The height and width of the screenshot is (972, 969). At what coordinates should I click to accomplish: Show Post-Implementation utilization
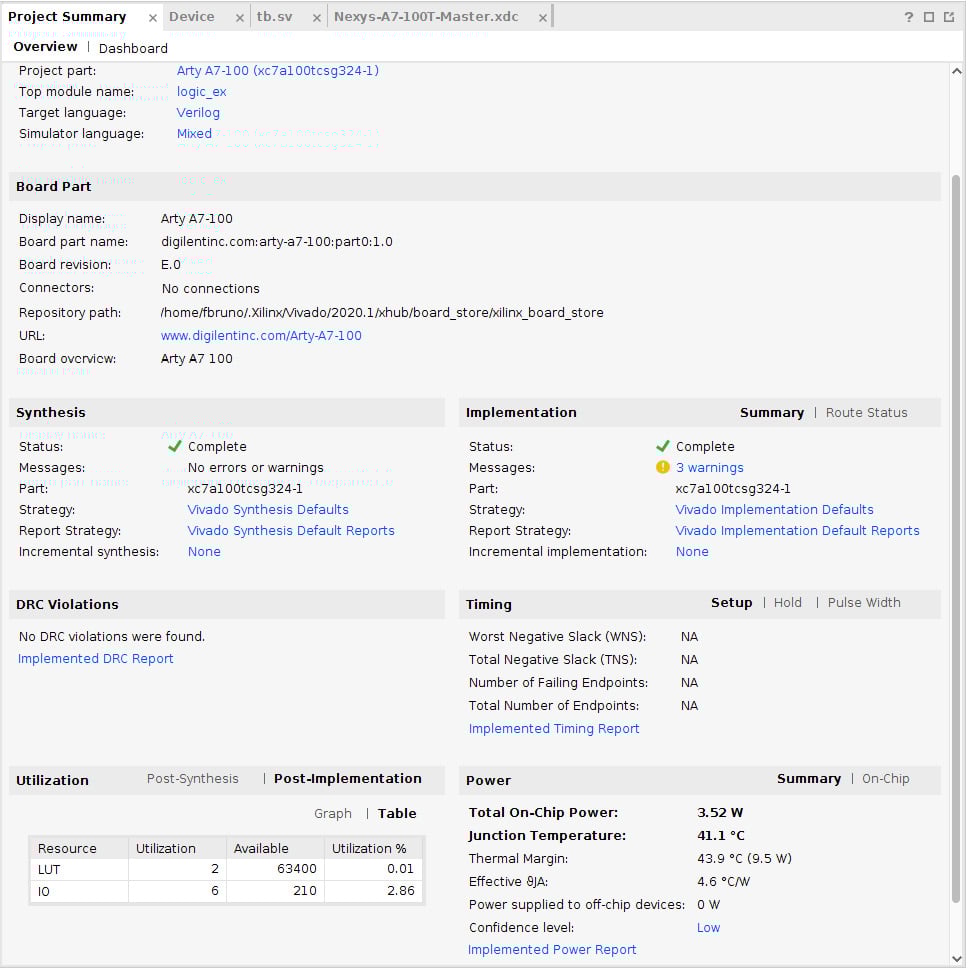click(348, 779)
